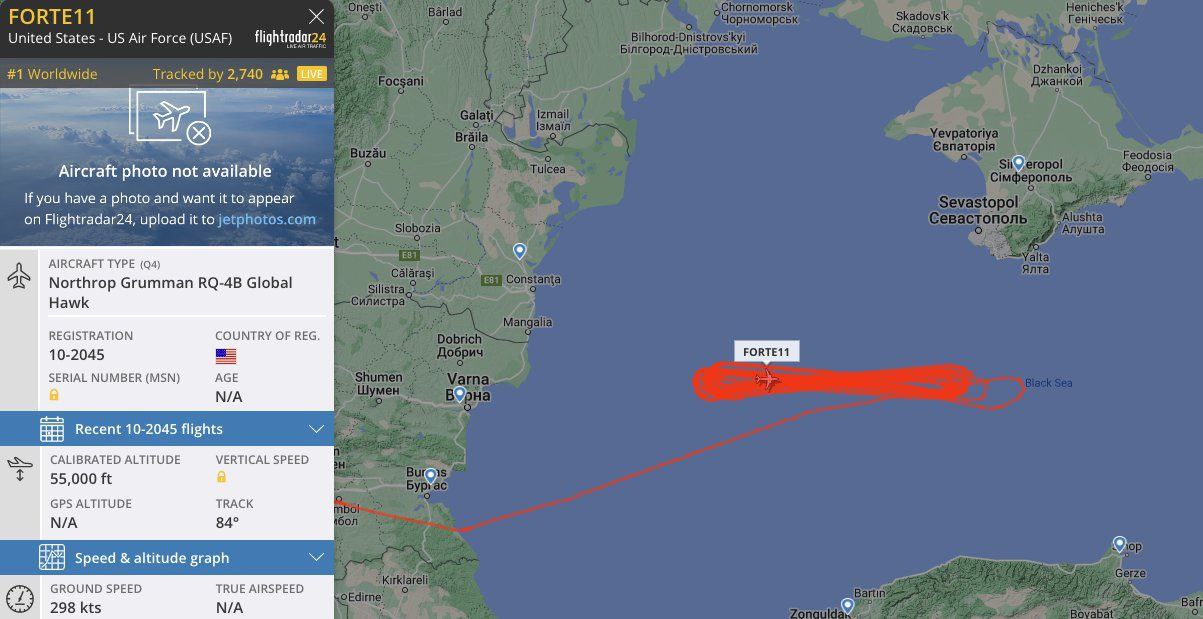Expand Speed & altitude graph chevron
Screen dimensions: 1203x619
tap(317, 558)
